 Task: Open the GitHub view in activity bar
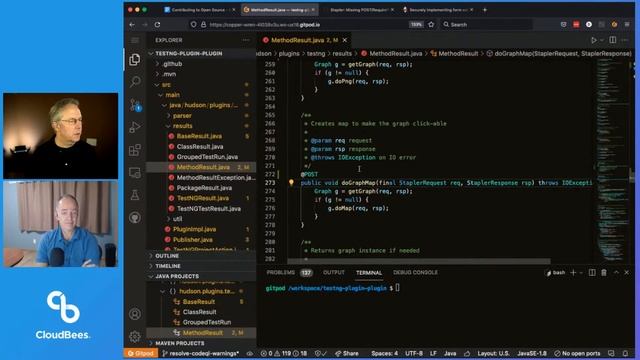135,218
